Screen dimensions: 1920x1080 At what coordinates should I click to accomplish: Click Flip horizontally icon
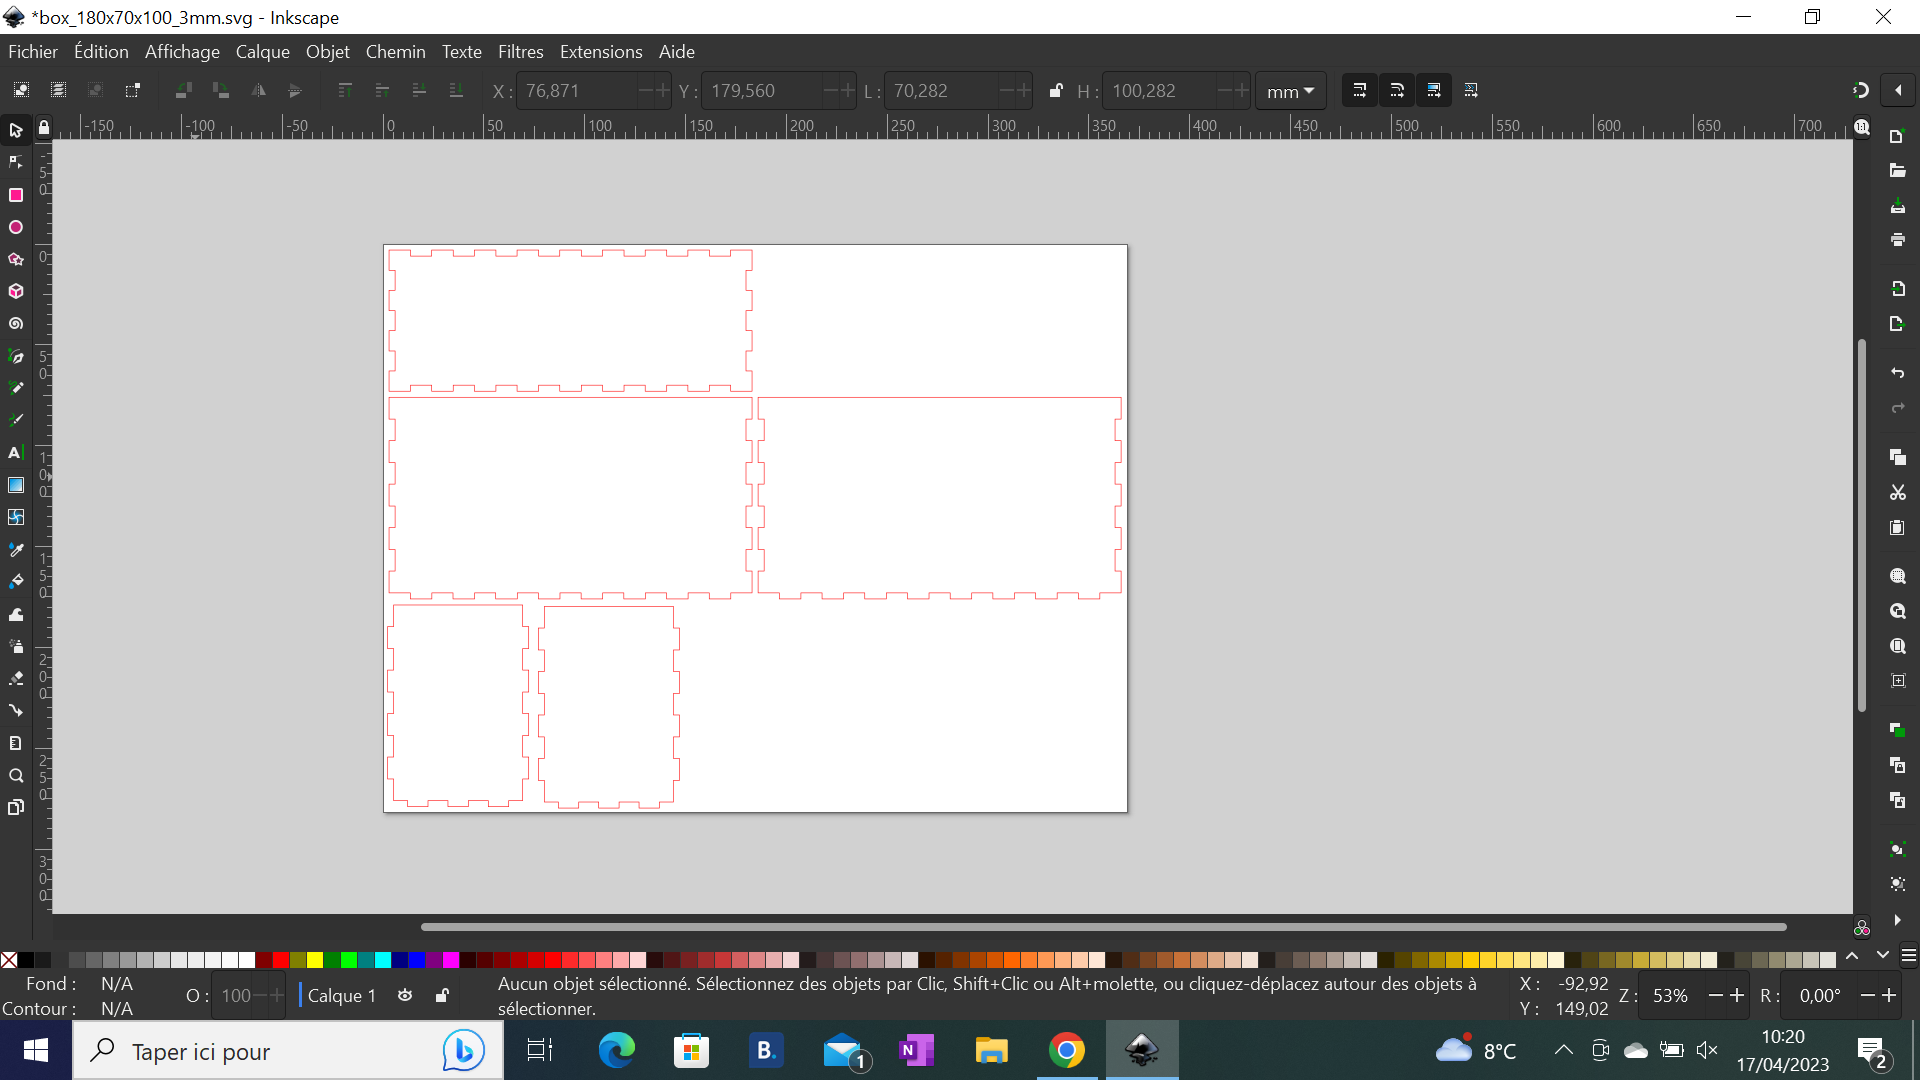click(x=258, y=90)
